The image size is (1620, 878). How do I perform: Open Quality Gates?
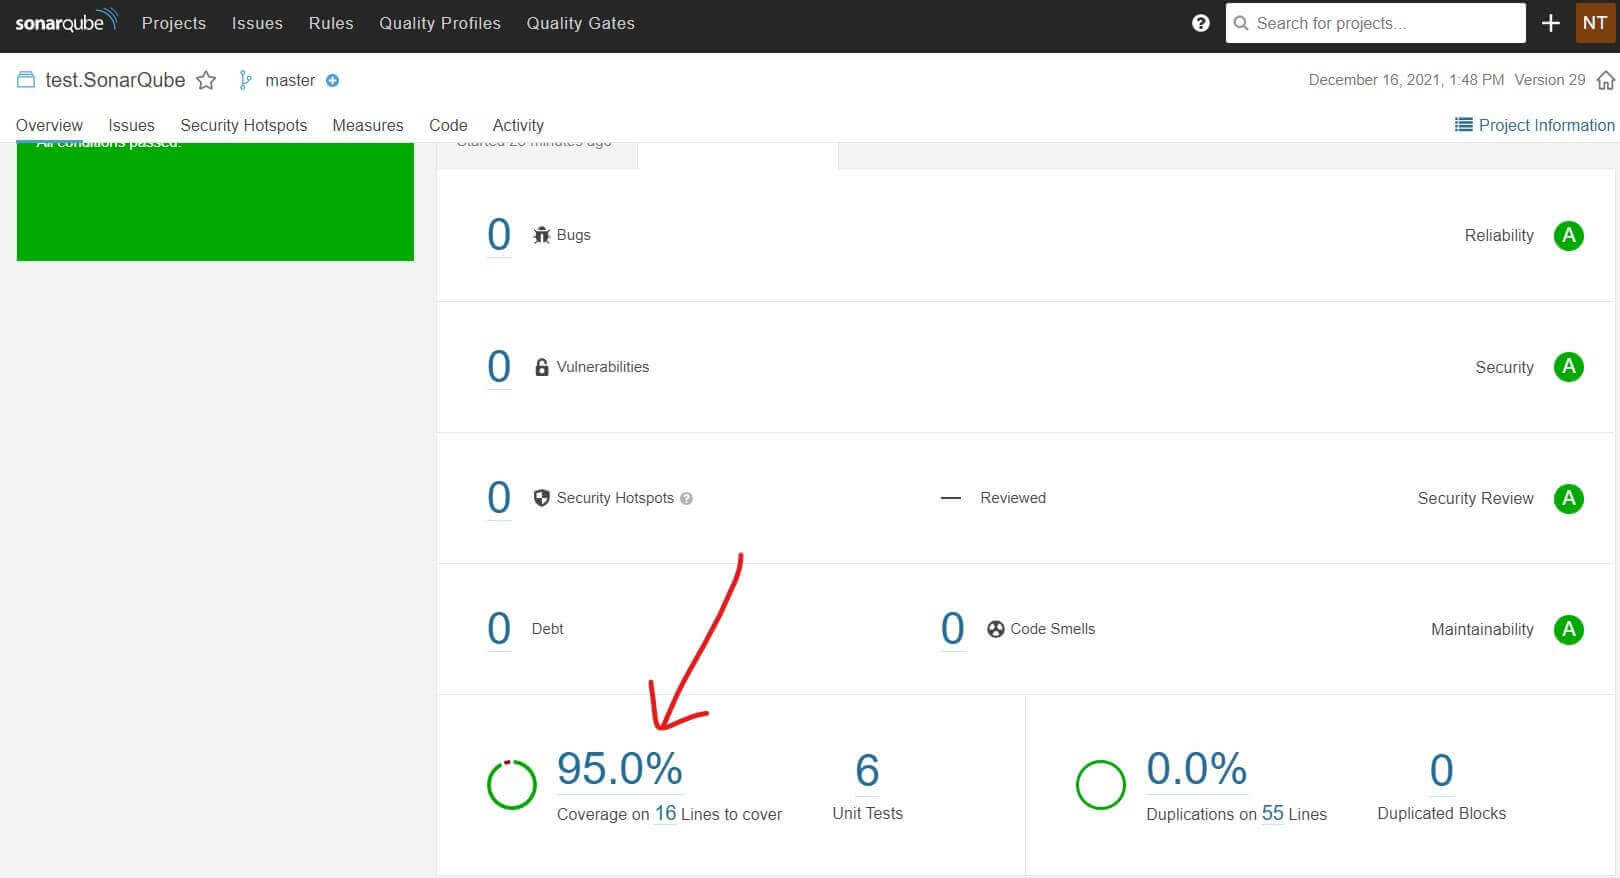coord(581,23)
